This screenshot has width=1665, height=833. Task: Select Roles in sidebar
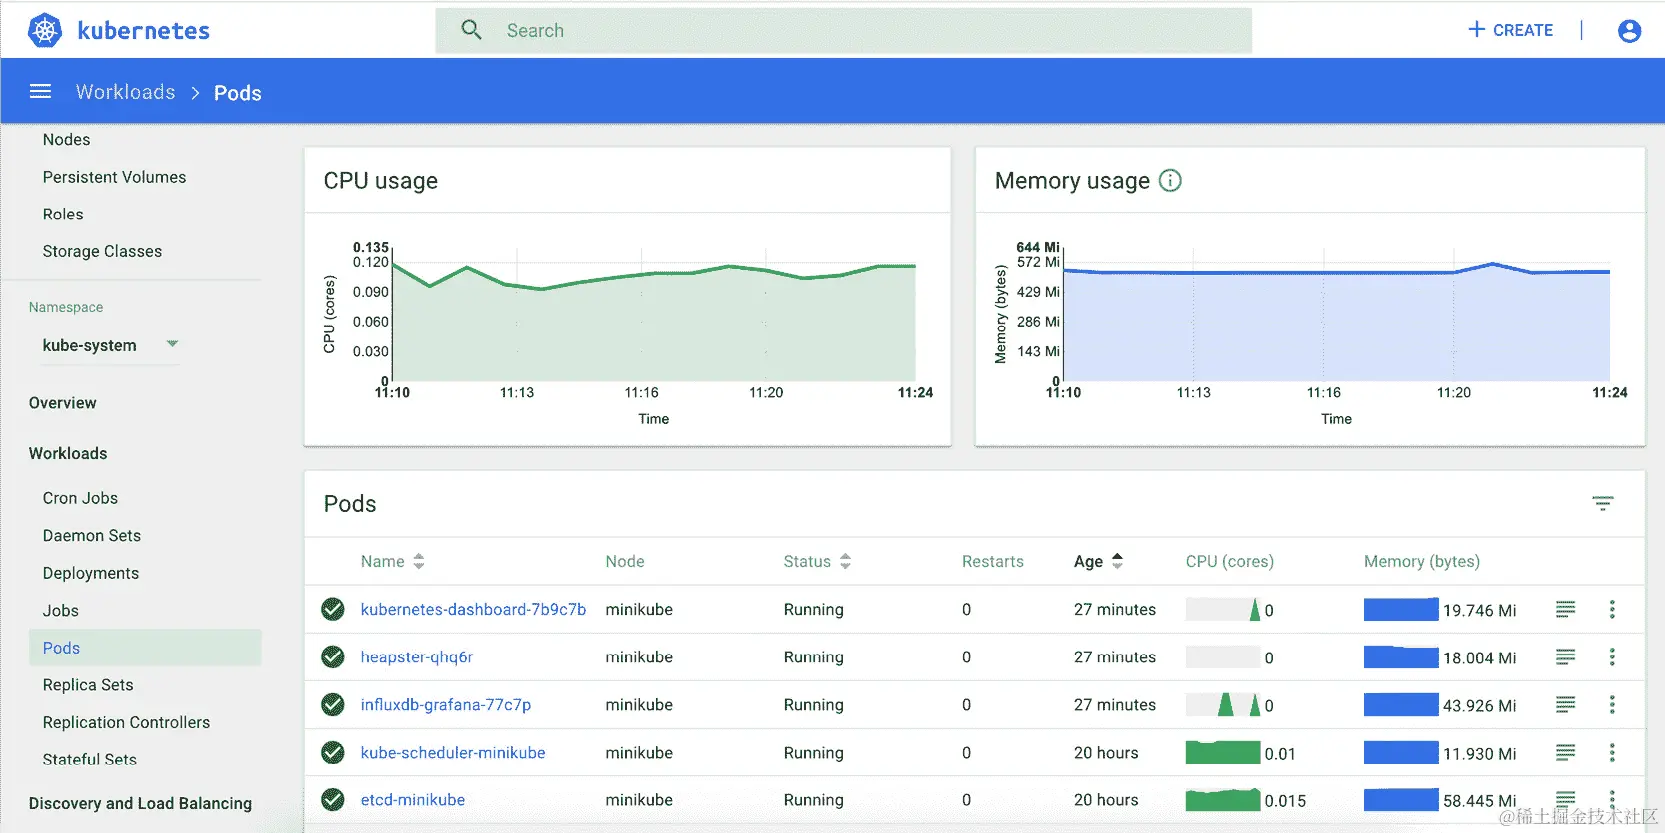pyautogui.click(x=63, y=214)
